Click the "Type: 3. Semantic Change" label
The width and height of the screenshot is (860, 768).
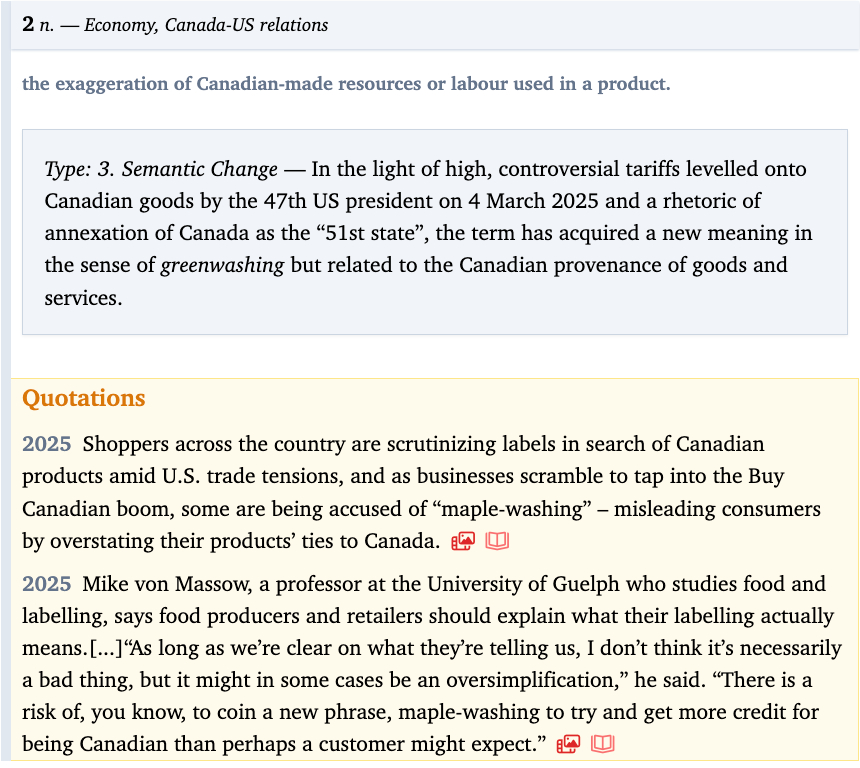point(161,169)
